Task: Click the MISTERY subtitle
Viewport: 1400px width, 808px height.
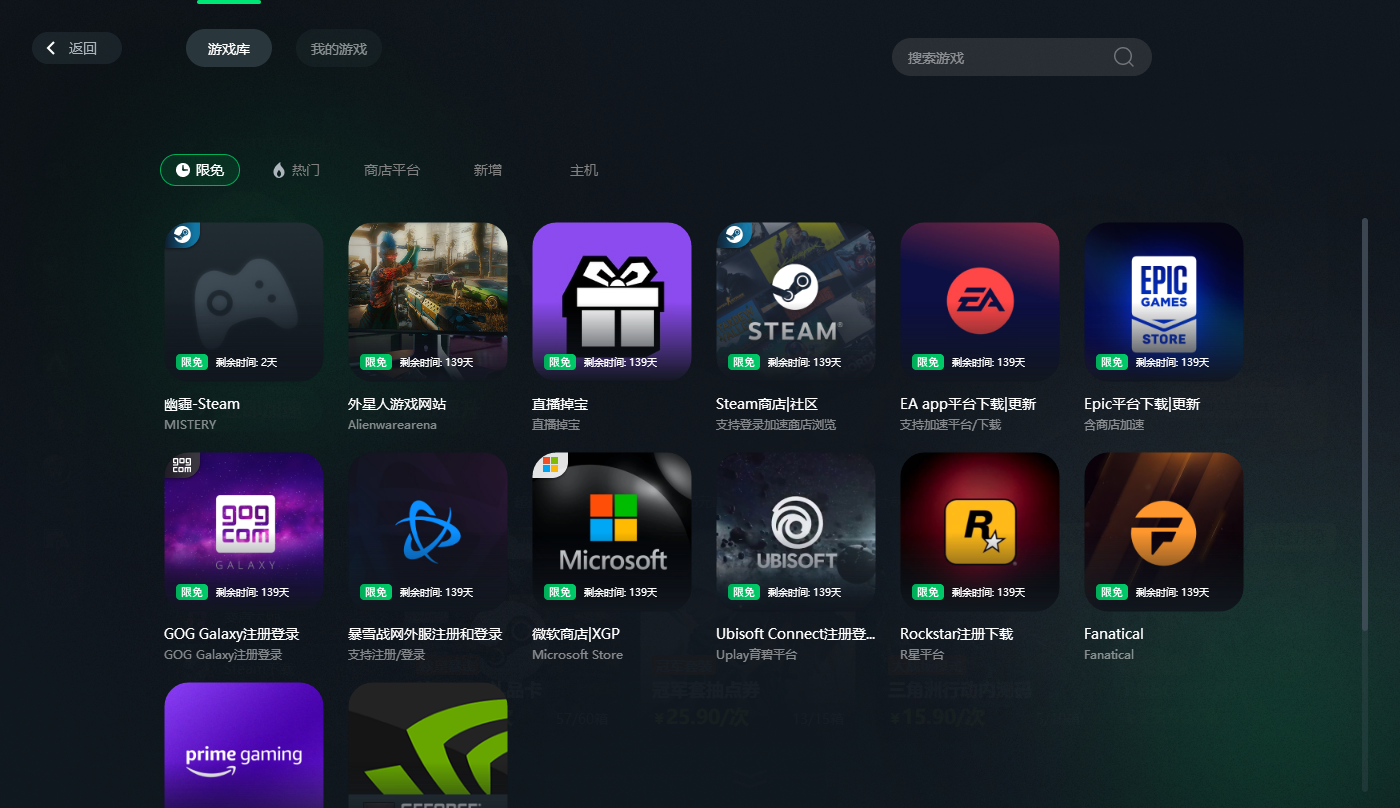Action: [190, 425]
